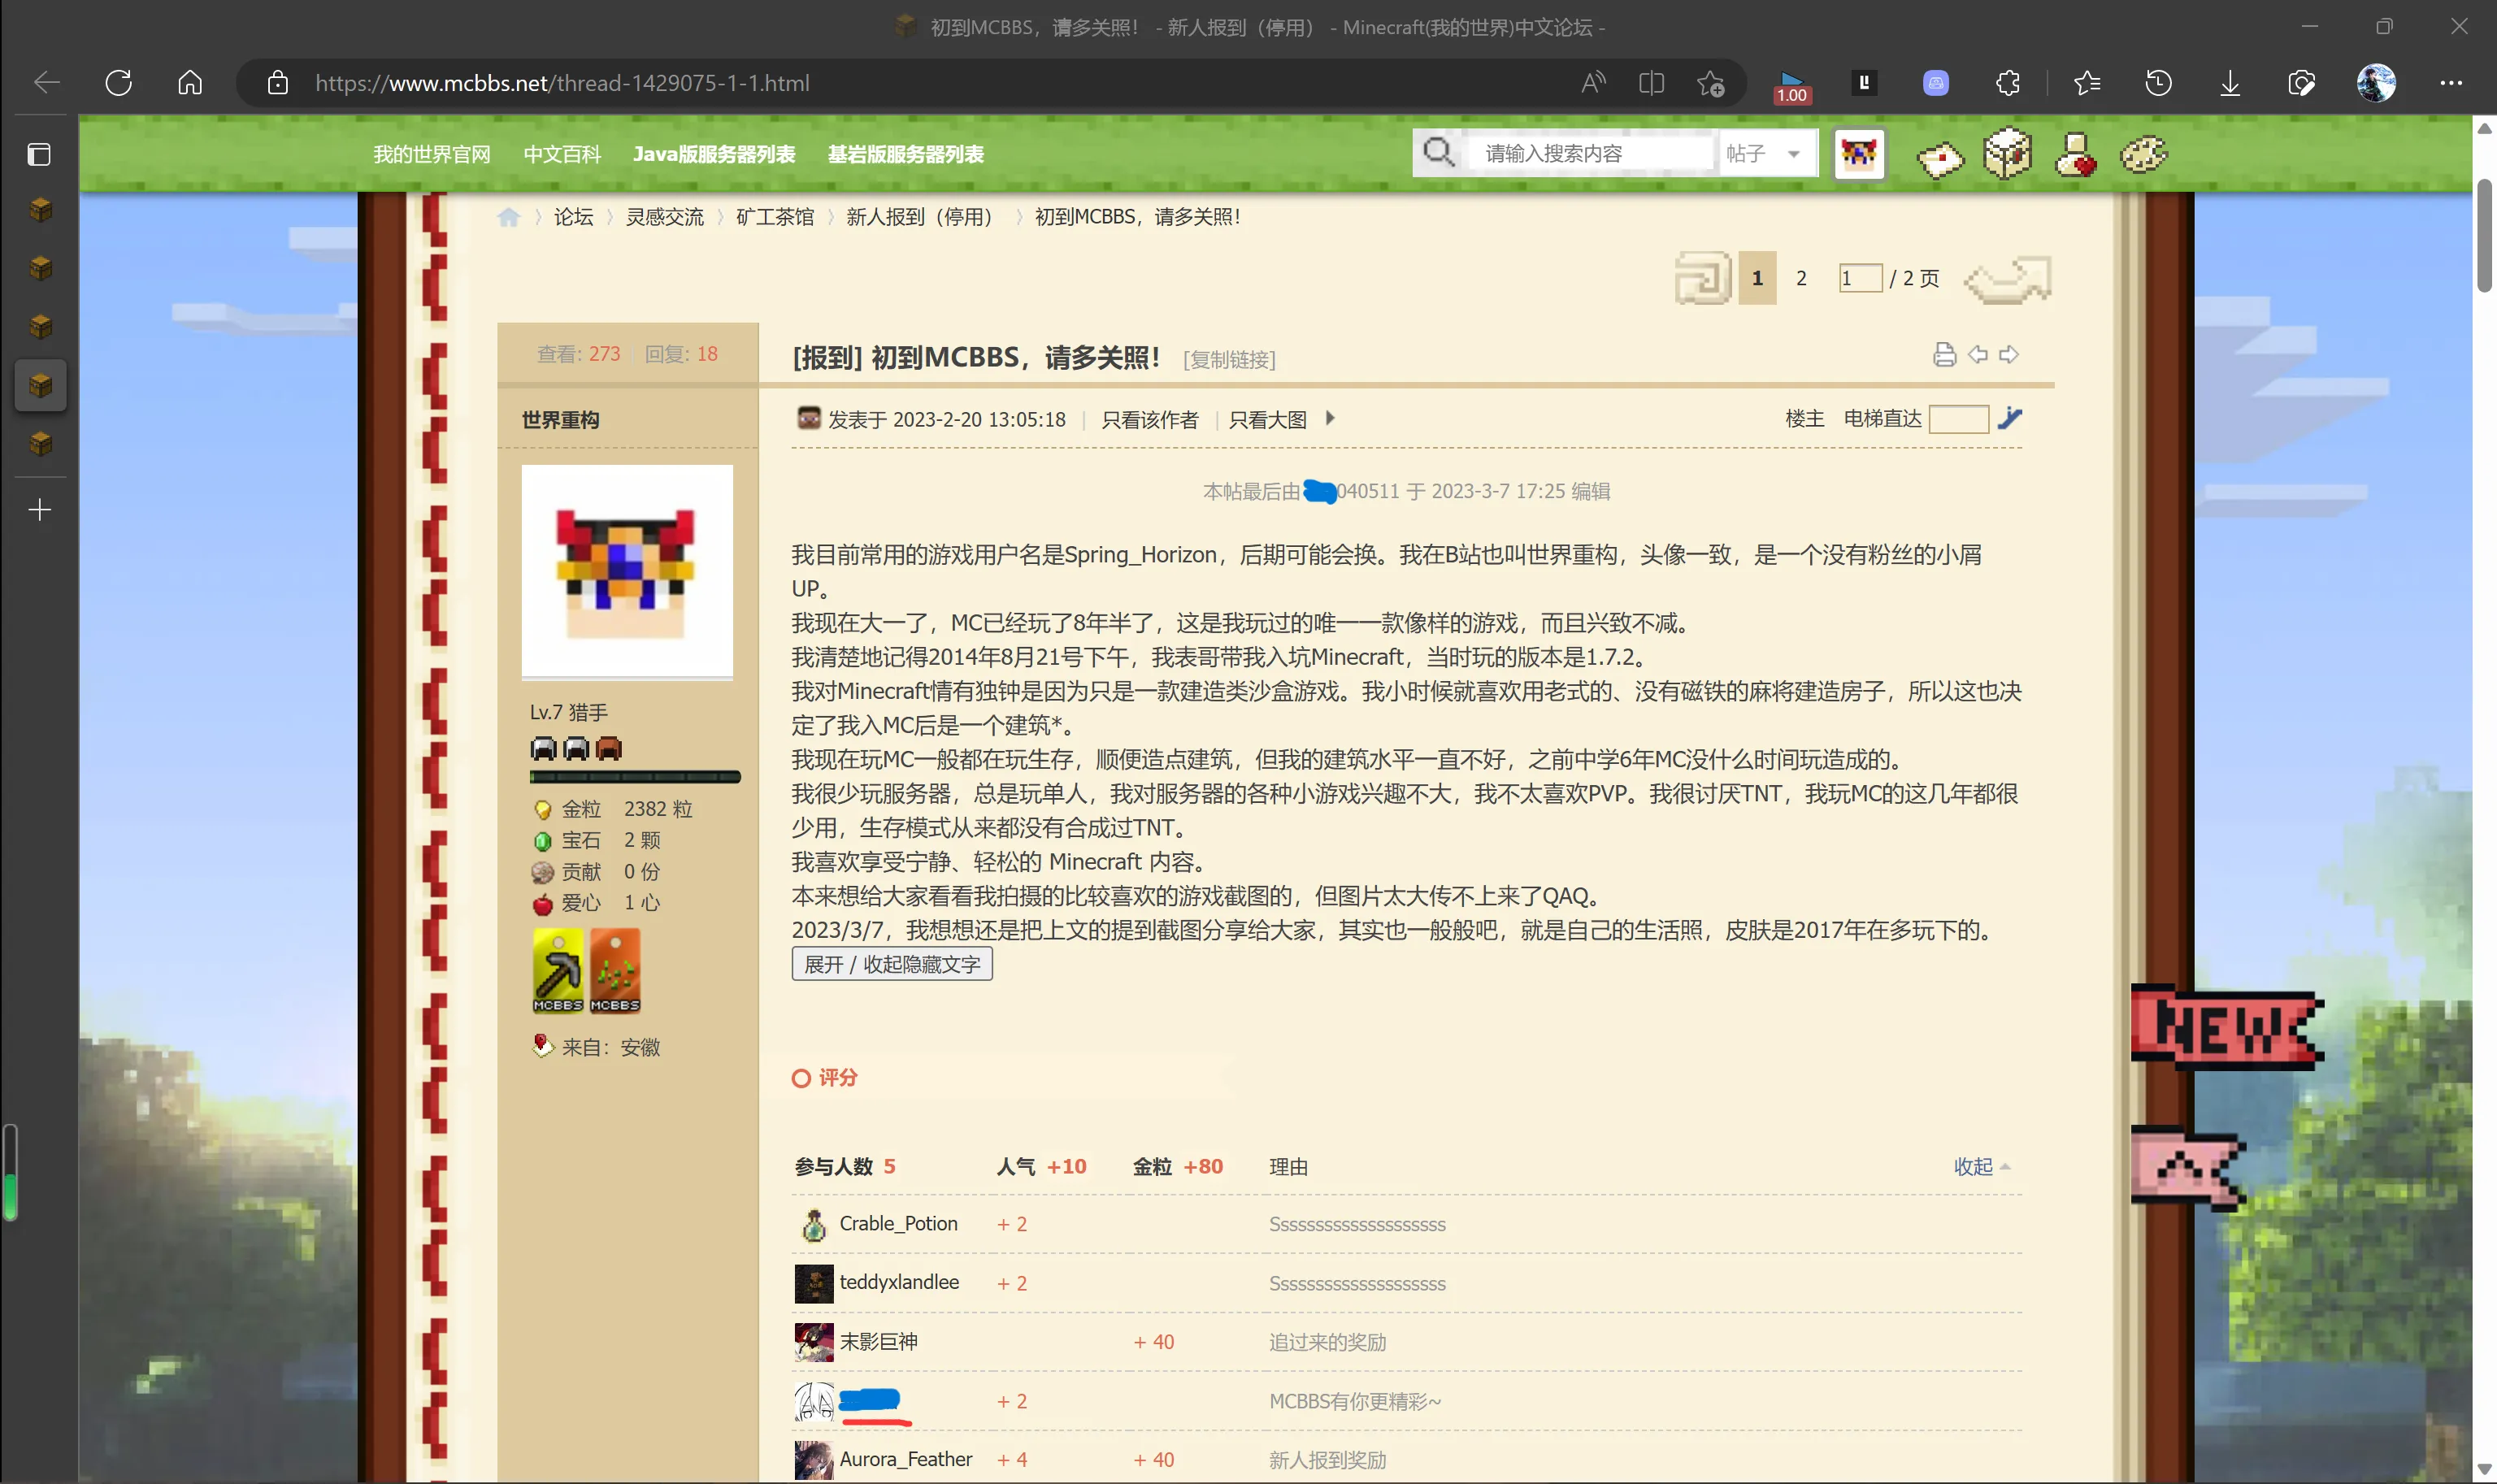Screen dimensions: 2497x1484
Task: Open browser history icon
Action: (x=2158, y=83)
